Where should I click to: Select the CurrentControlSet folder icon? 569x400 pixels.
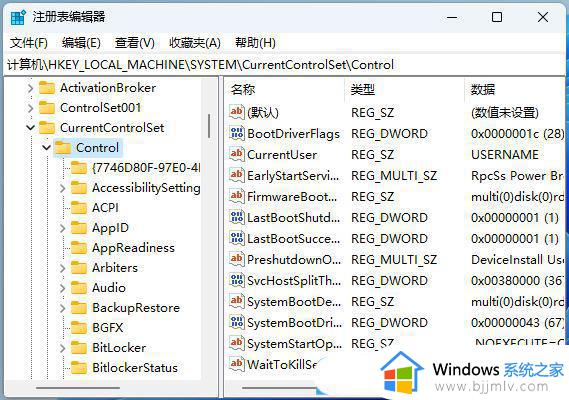click(x=47, y=128)
